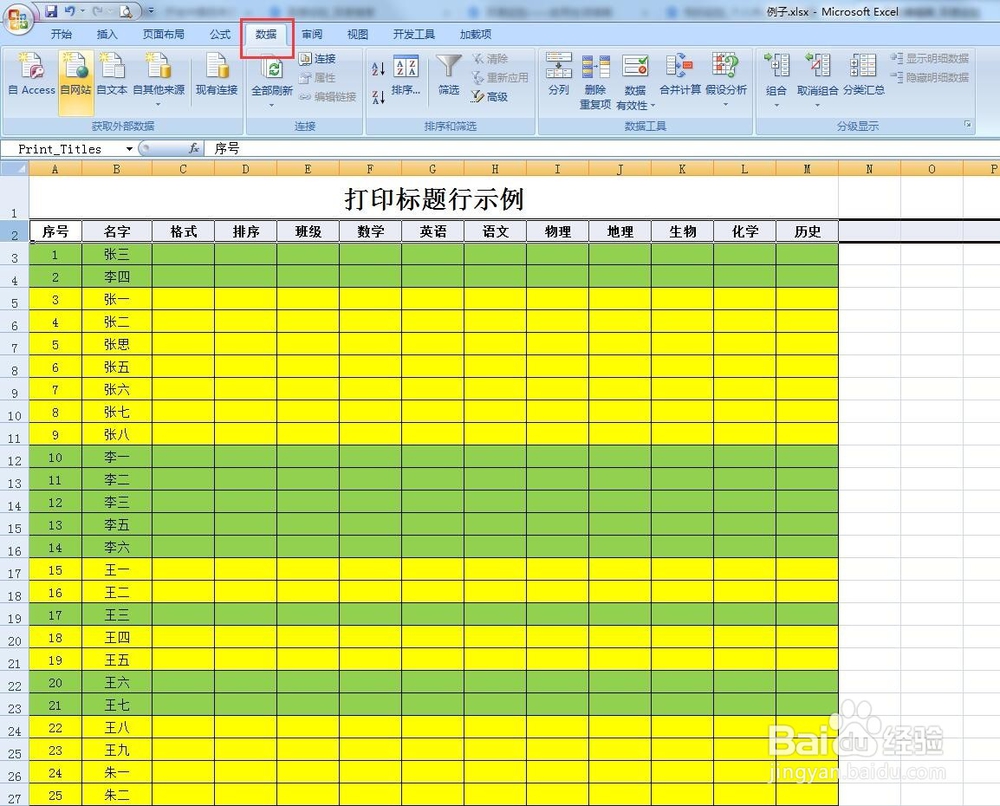1000x806 pixels.
Task: Click Properties (属性) in Connections group
Action: click(x=318, y=78)
